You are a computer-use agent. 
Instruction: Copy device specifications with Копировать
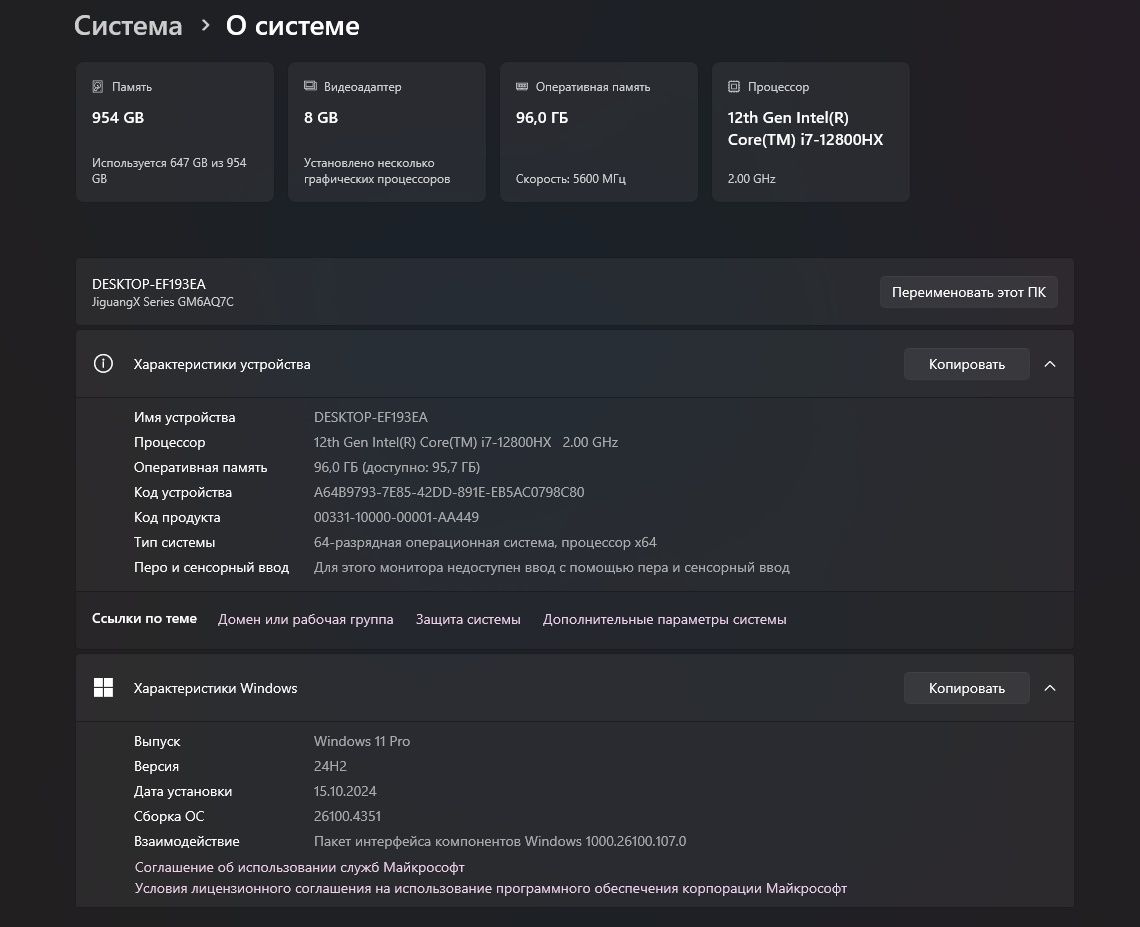coord(966,364)
